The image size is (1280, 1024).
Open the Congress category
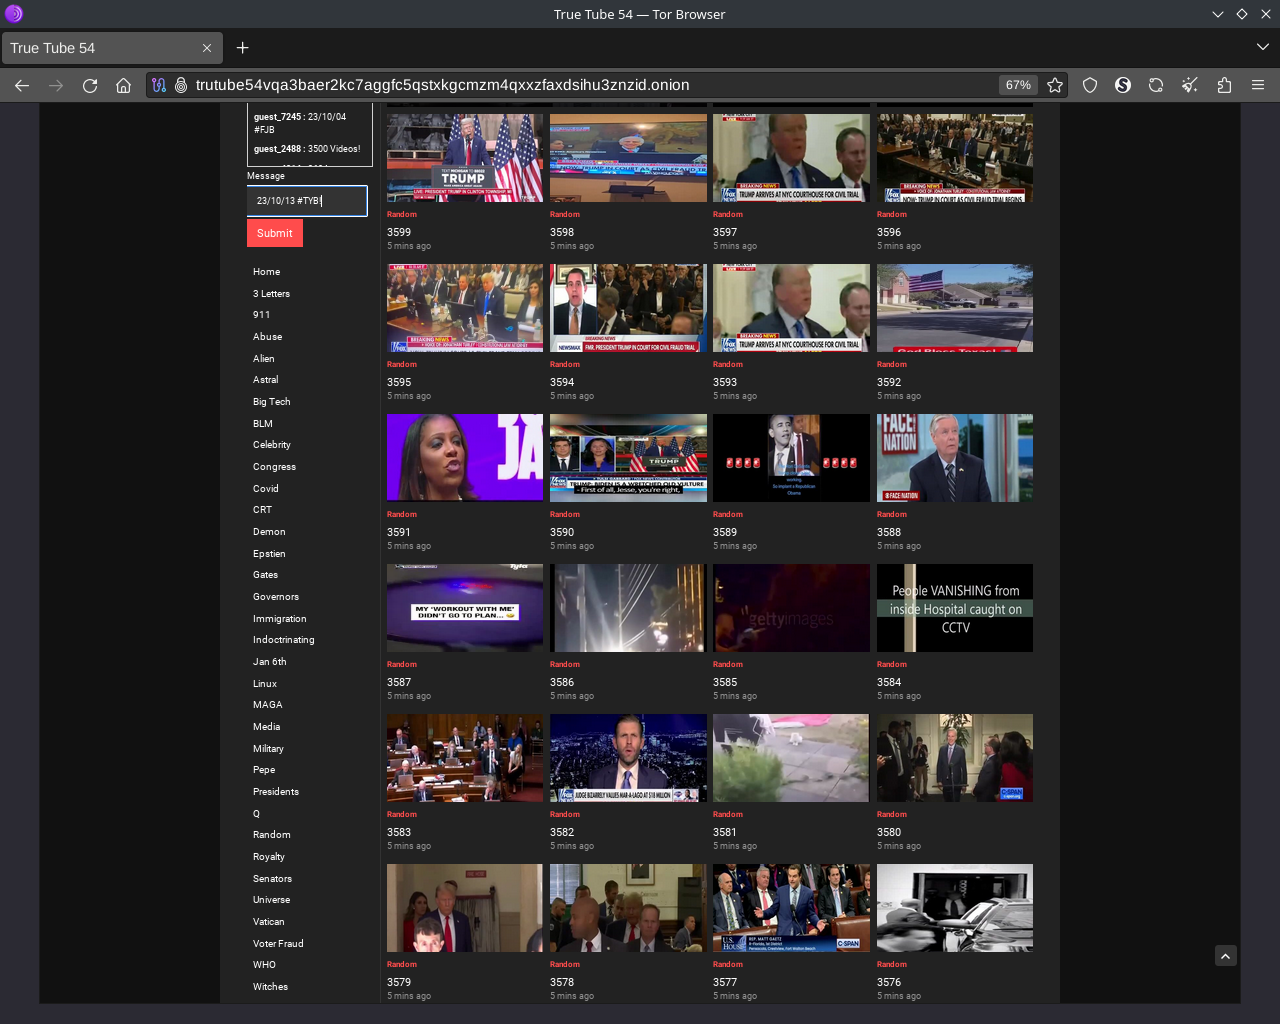(274, 467)
